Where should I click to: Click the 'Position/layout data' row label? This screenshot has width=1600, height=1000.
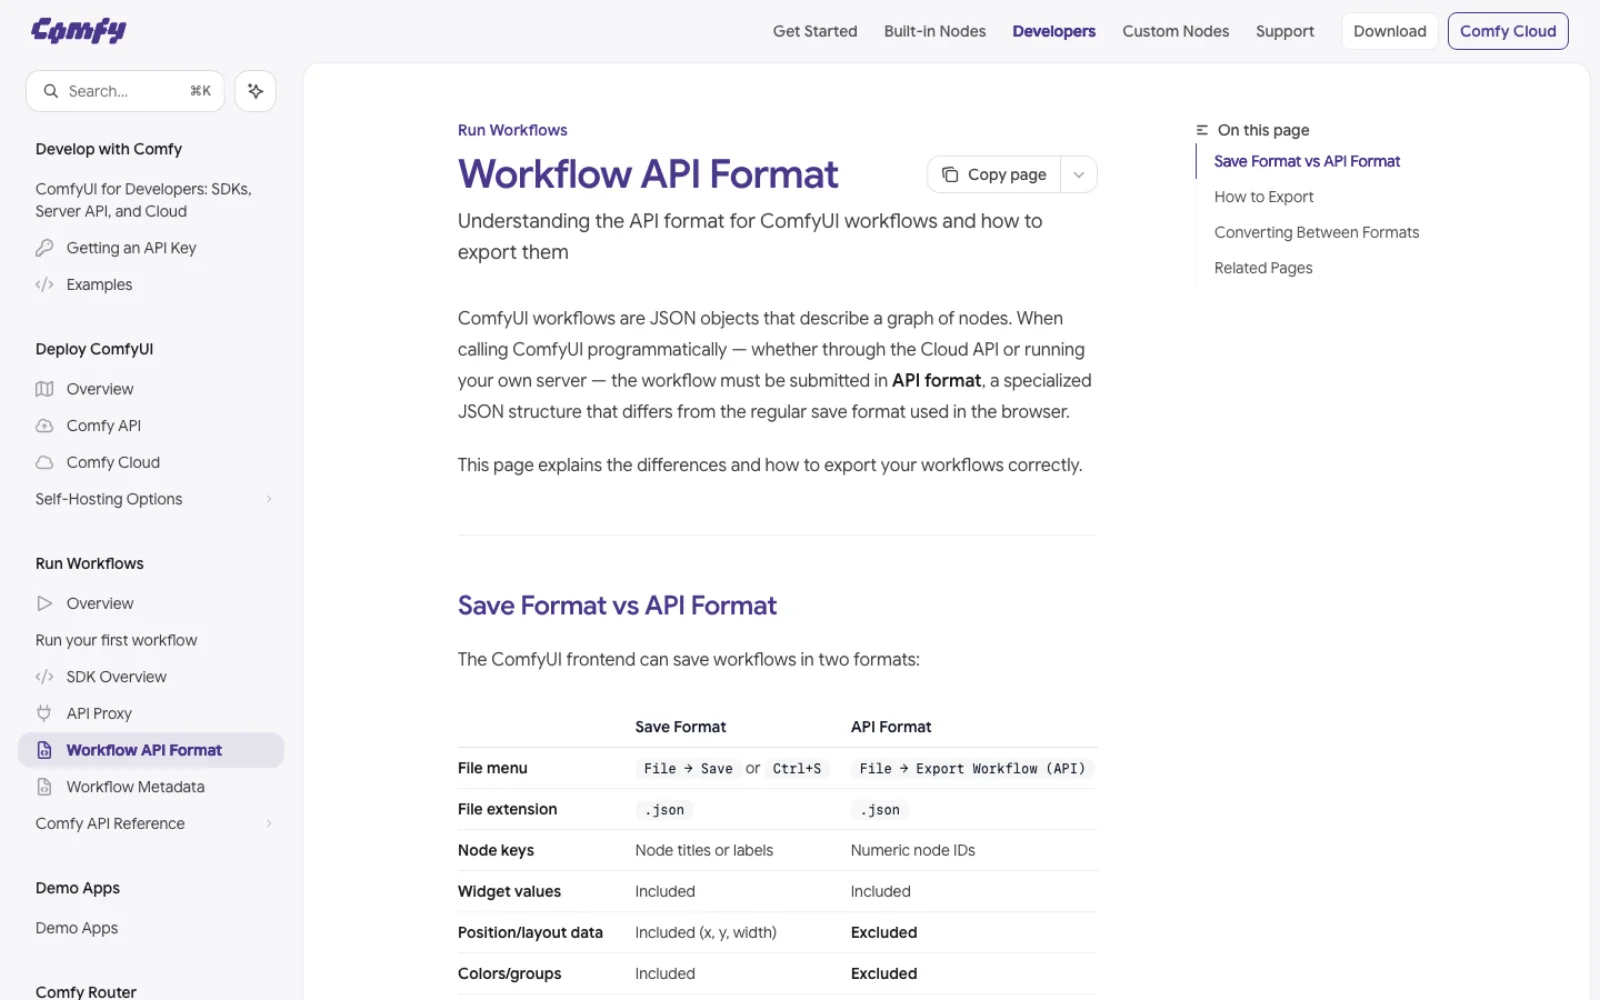point(530,932)
